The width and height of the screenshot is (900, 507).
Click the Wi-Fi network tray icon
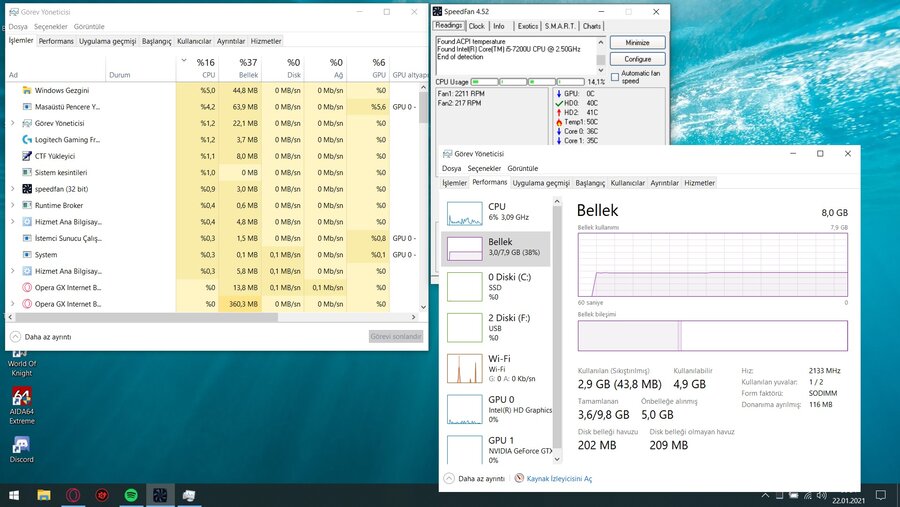point(808,496)
